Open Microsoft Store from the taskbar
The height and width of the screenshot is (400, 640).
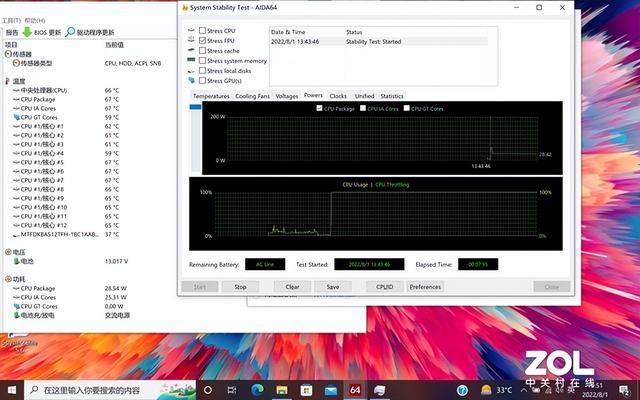point(306,390)
